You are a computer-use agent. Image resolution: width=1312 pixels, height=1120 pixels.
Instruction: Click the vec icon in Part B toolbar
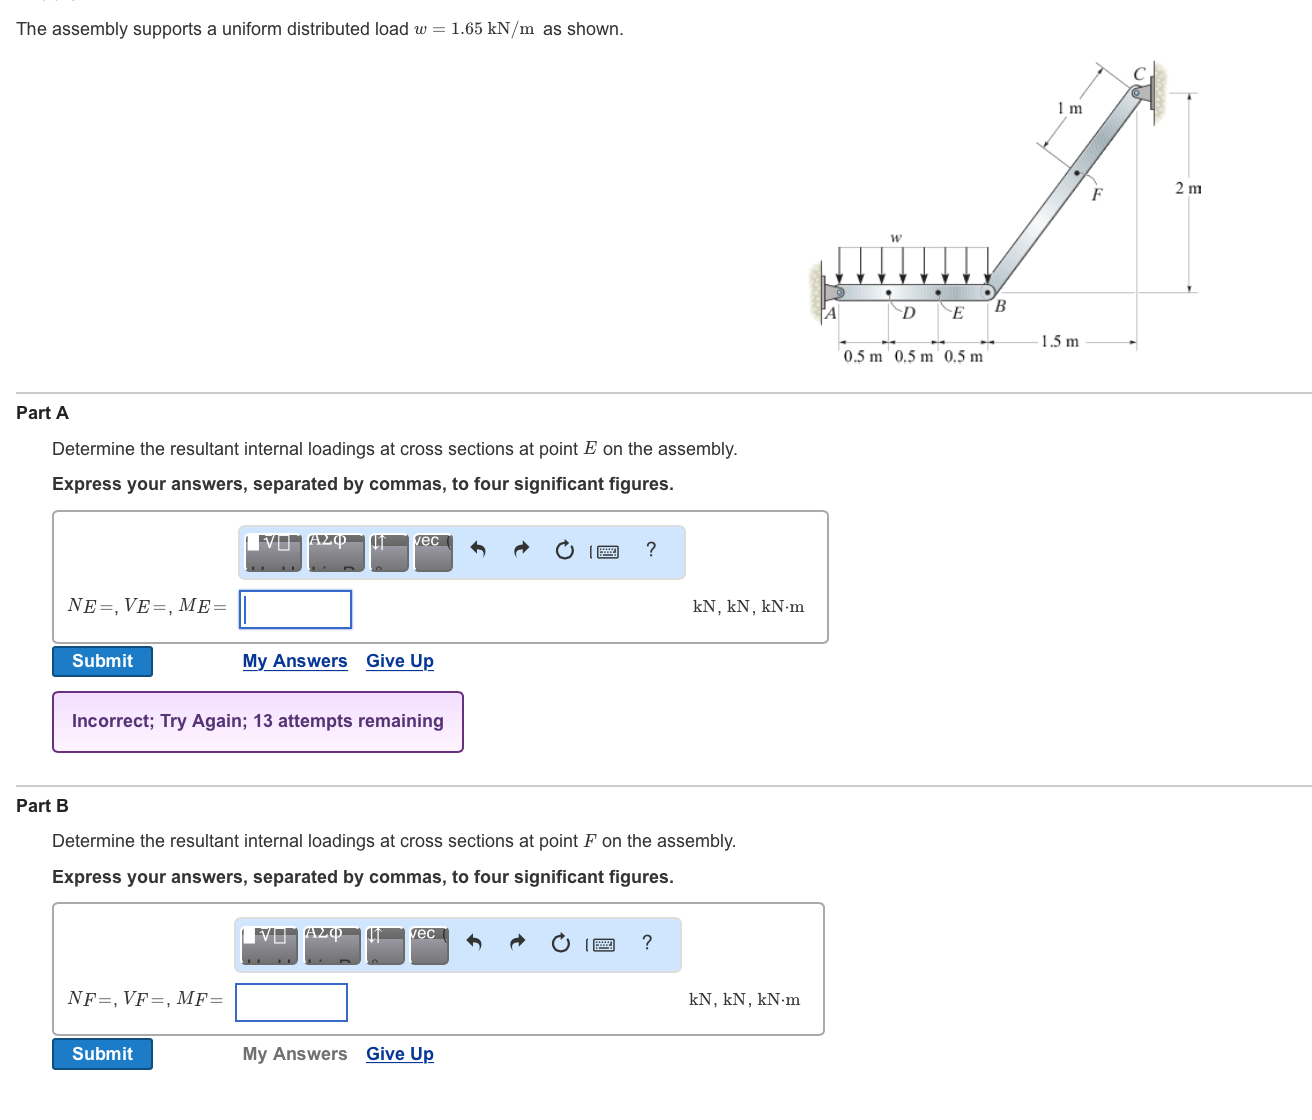pos(429,944)
